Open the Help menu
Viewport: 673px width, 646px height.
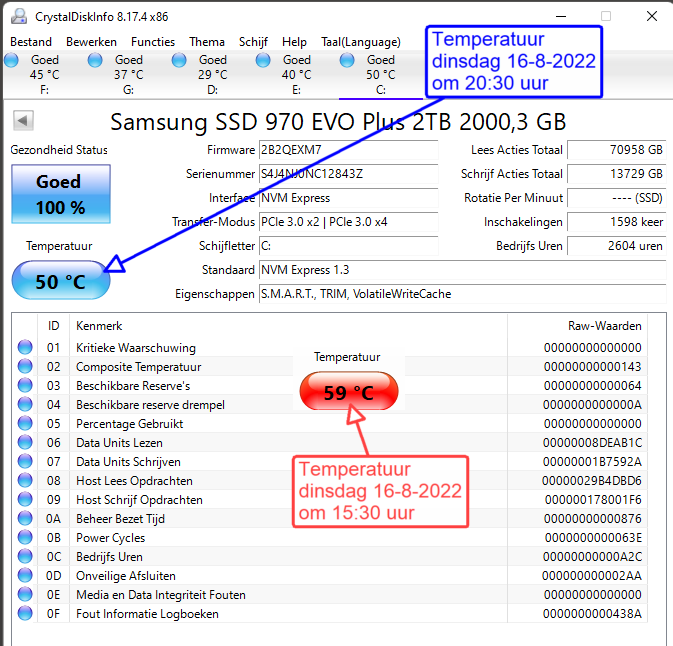294,42
